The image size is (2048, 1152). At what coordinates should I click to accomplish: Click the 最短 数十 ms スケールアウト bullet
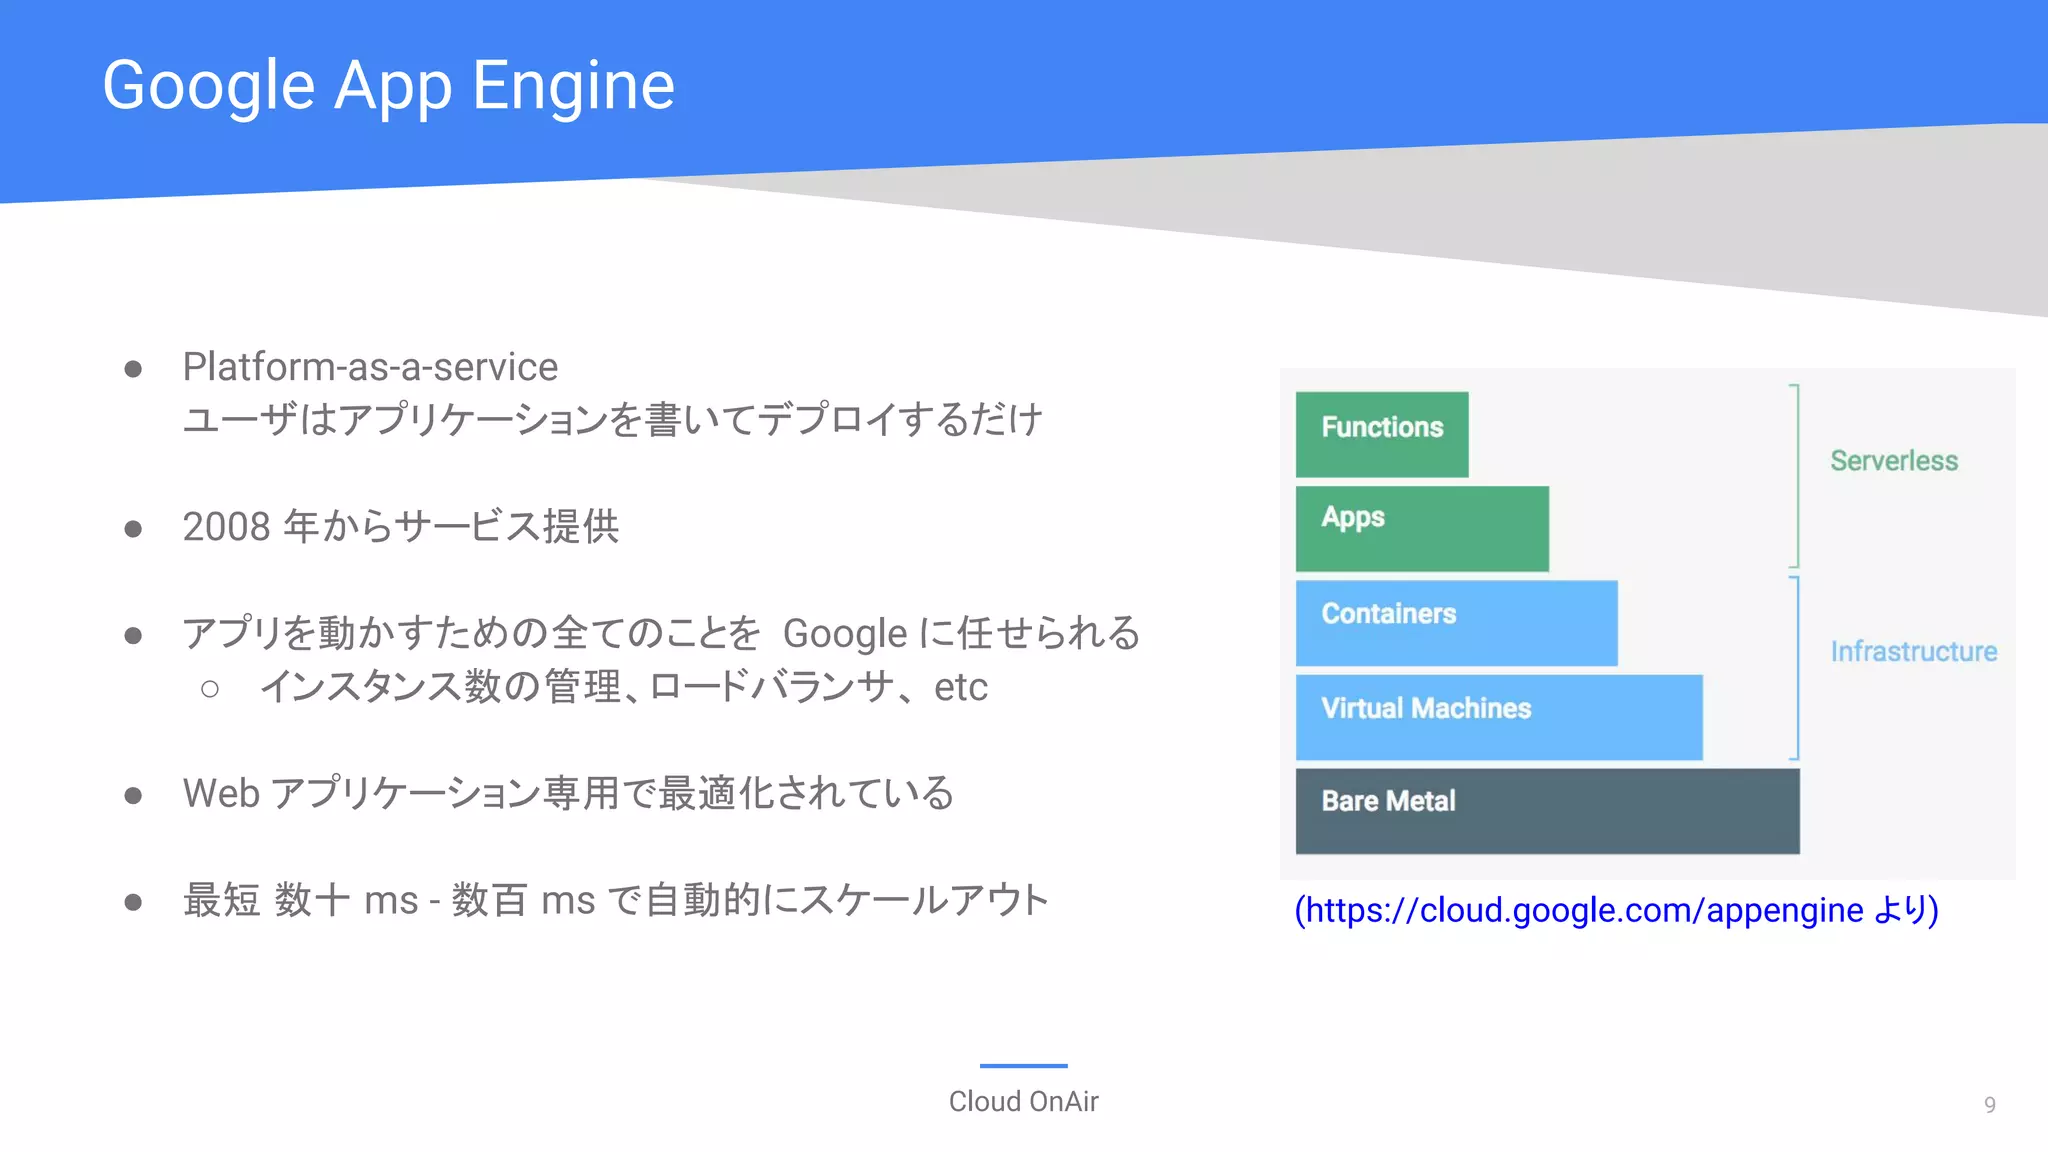(616, 900)
